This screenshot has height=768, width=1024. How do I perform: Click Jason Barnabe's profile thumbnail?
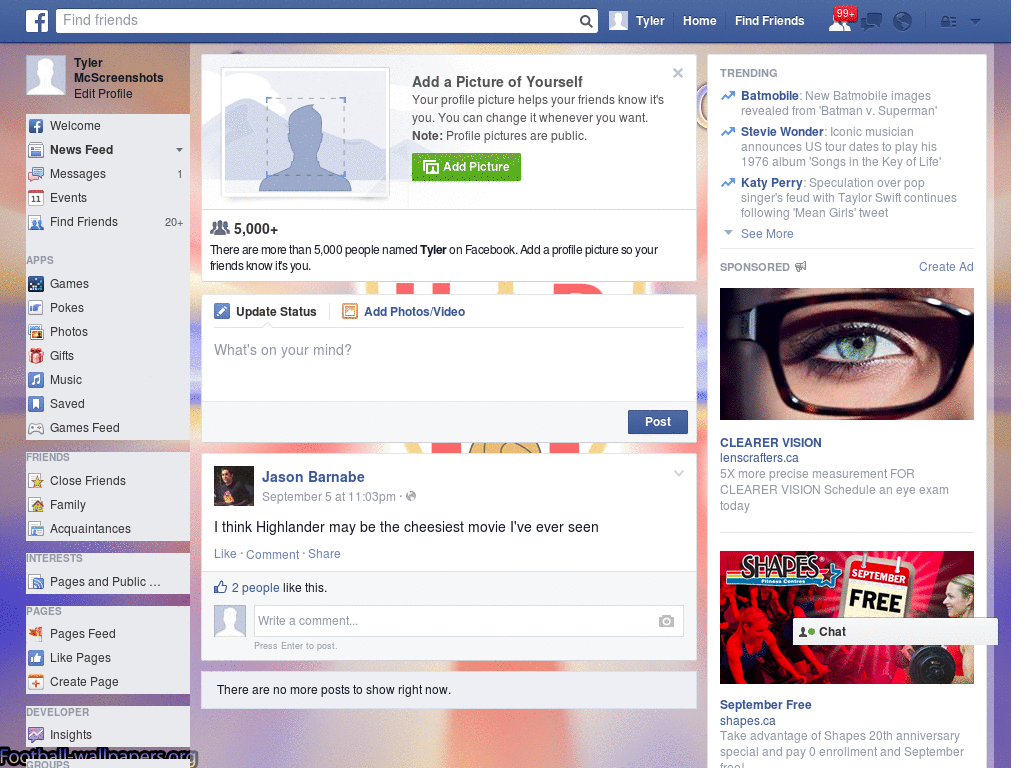tap(234, 486)
